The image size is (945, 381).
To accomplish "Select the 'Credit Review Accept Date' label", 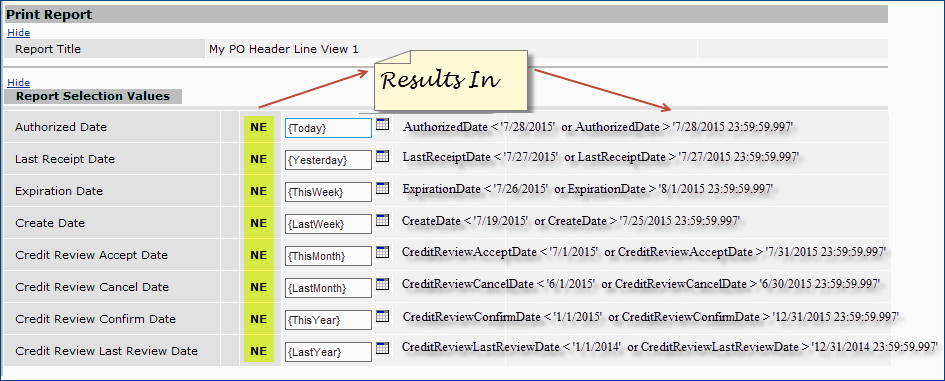I will [92, 255].
